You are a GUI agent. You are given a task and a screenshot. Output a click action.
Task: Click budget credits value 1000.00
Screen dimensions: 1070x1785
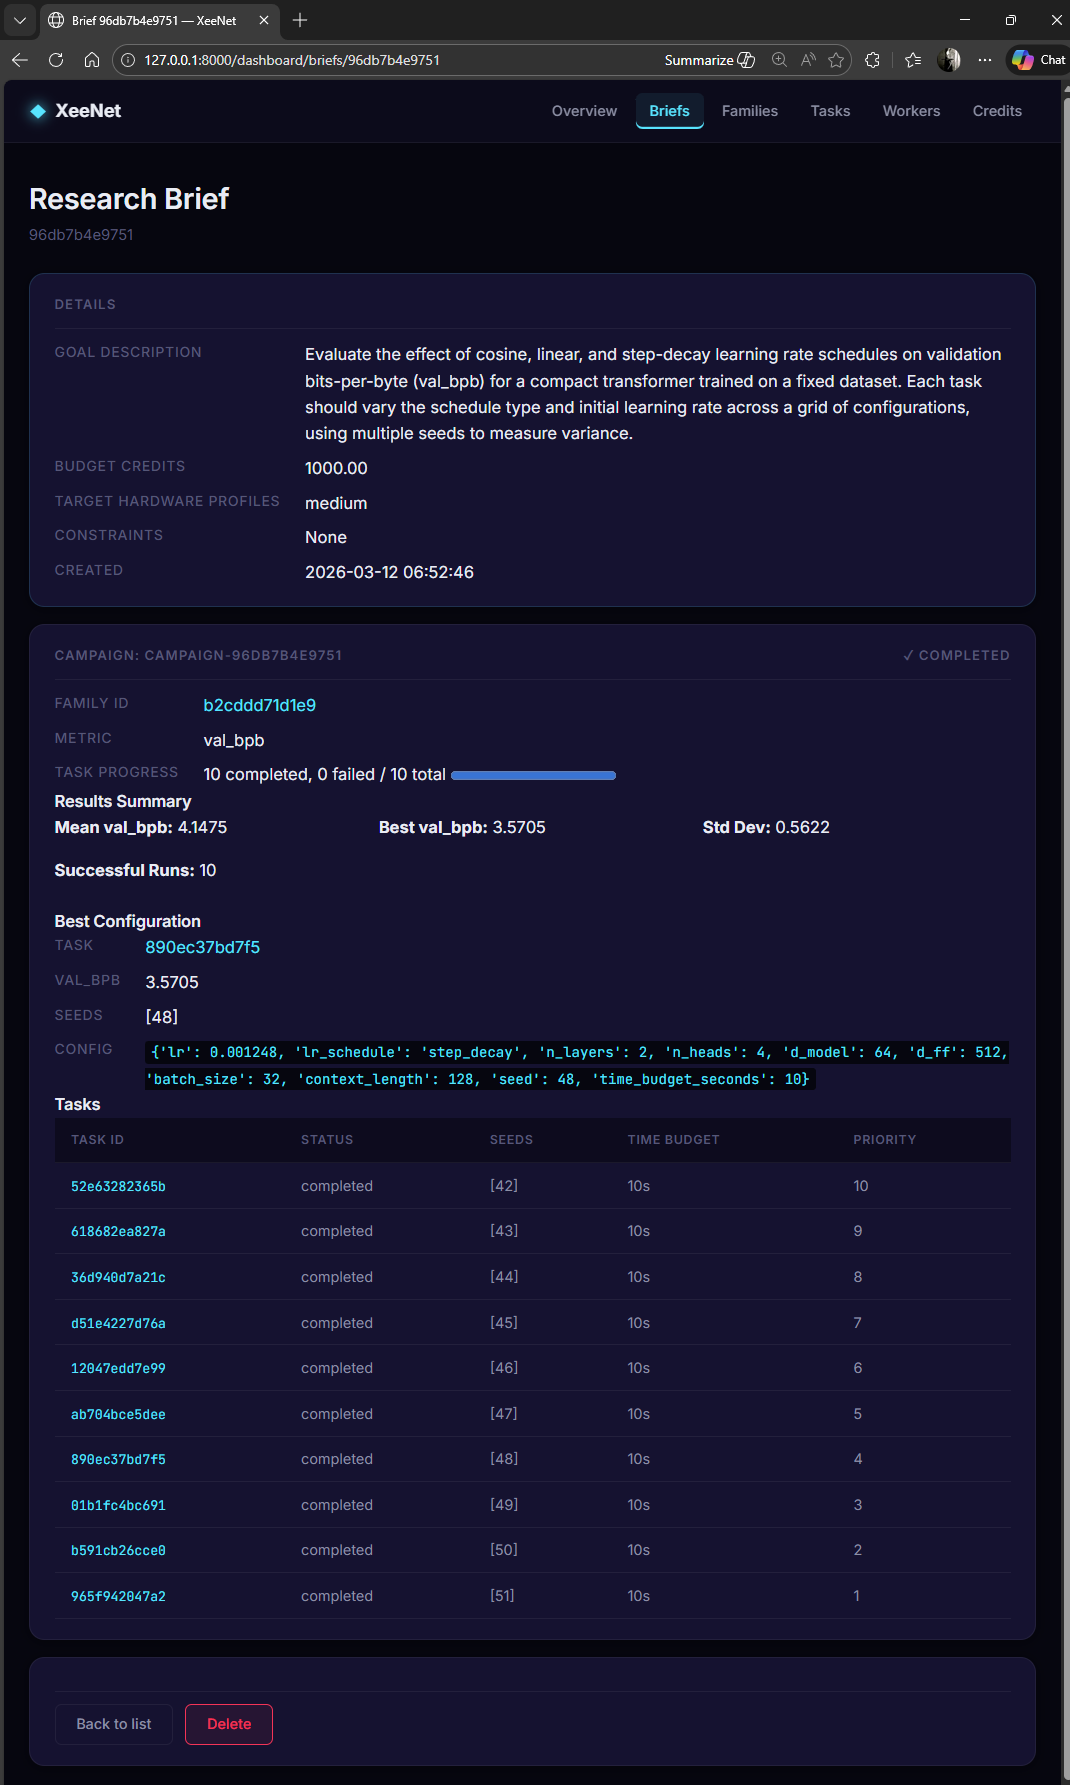336,468
